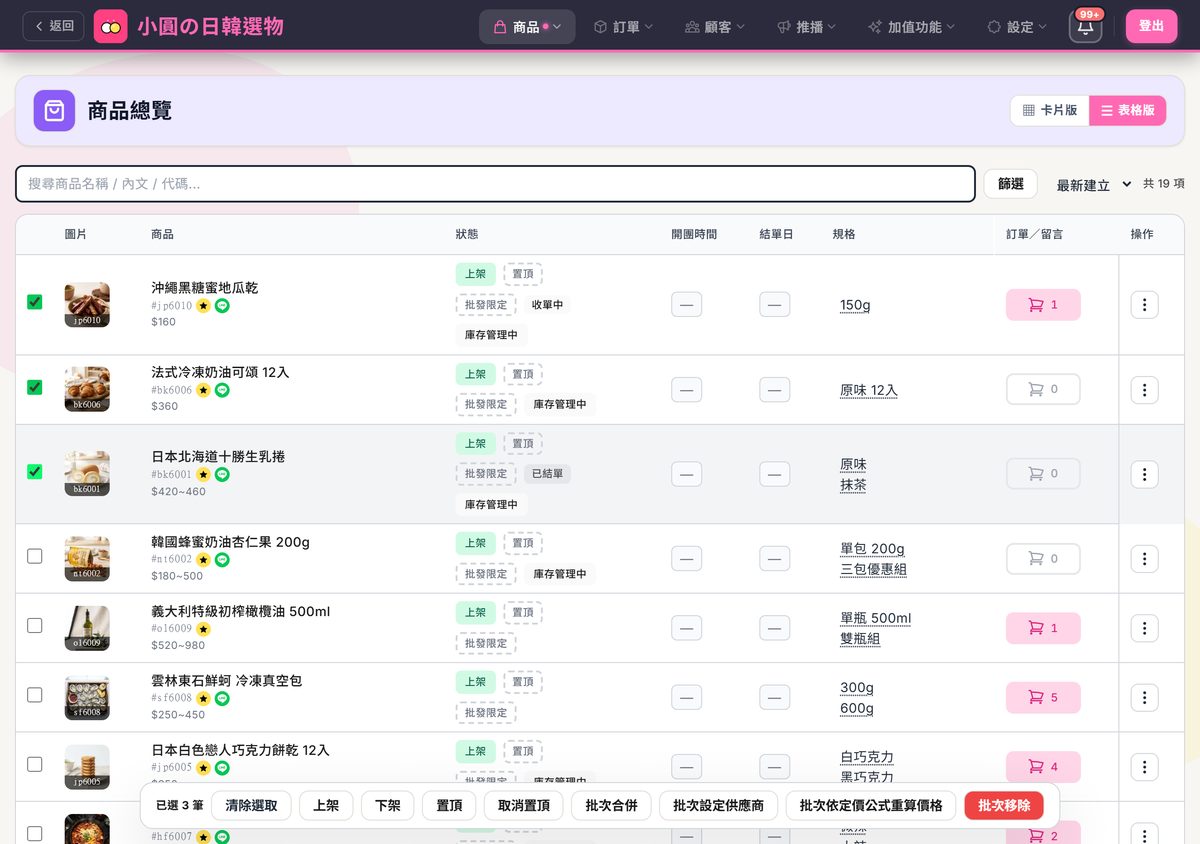The width and height of the screenshot is (1200, 844).
Task: Click 置頂 in the bulk action bar
Action: 449,805
